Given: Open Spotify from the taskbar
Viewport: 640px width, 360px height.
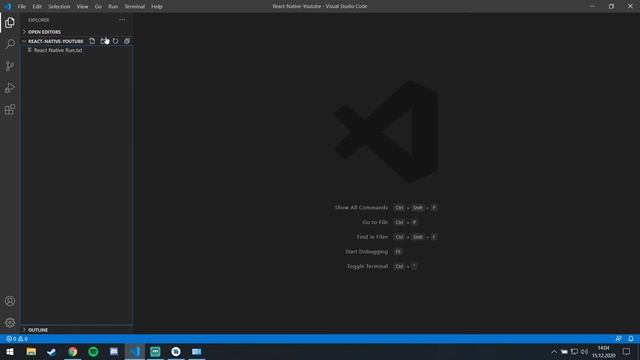Looking at the screenshot, I should click(x=93, y=351).
